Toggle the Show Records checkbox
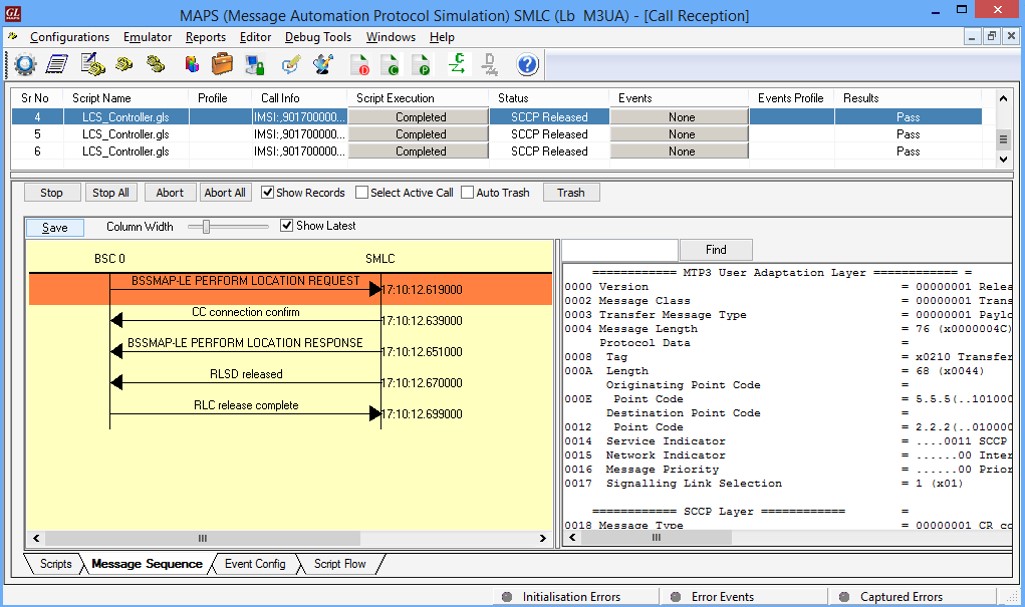Viewport: 1025px width, 607px height. [x=267, y=192]
